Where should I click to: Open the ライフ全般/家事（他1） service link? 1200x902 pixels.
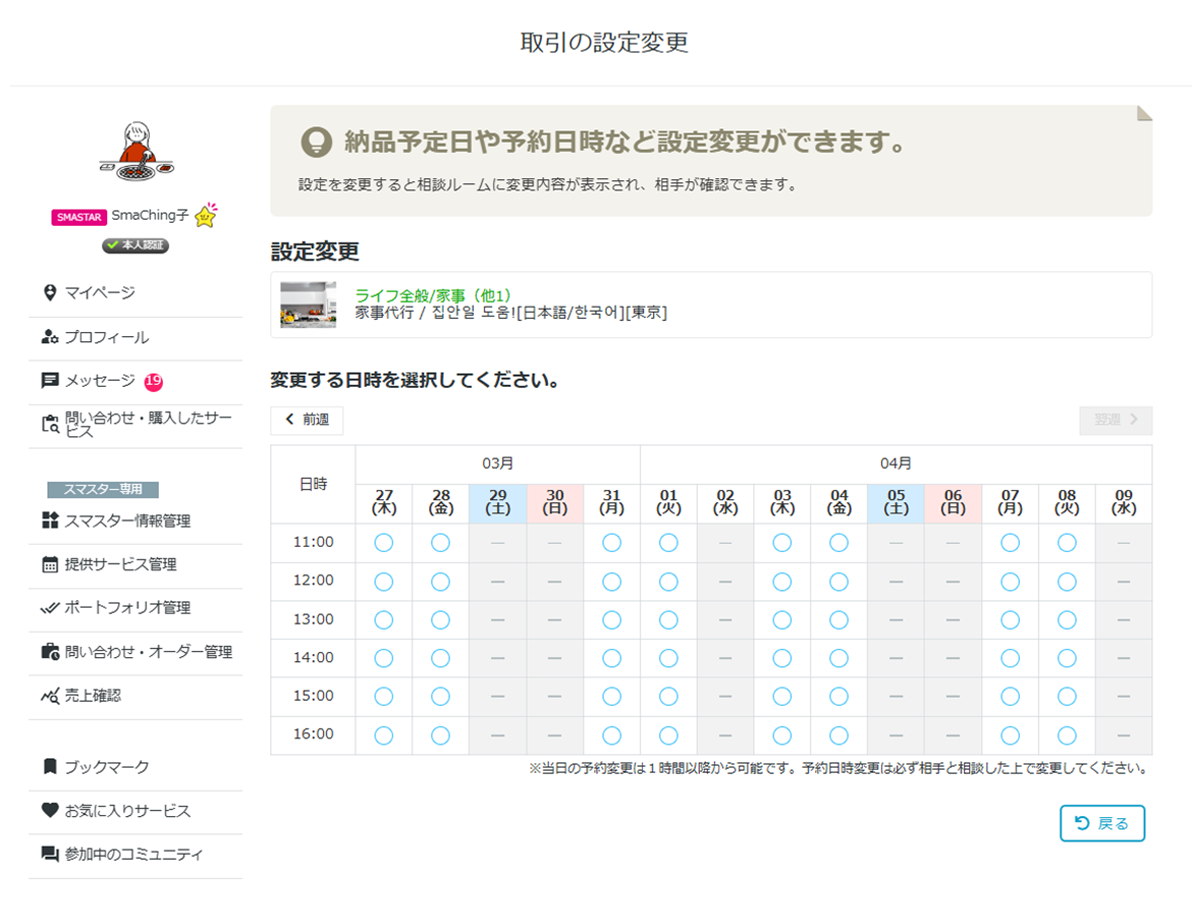[x=433, y=295]
